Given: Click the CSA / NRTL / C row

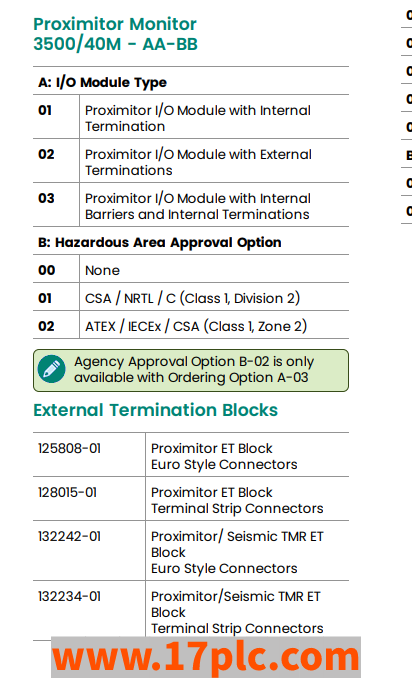Looking at the screenshot, I should point(192,298).
